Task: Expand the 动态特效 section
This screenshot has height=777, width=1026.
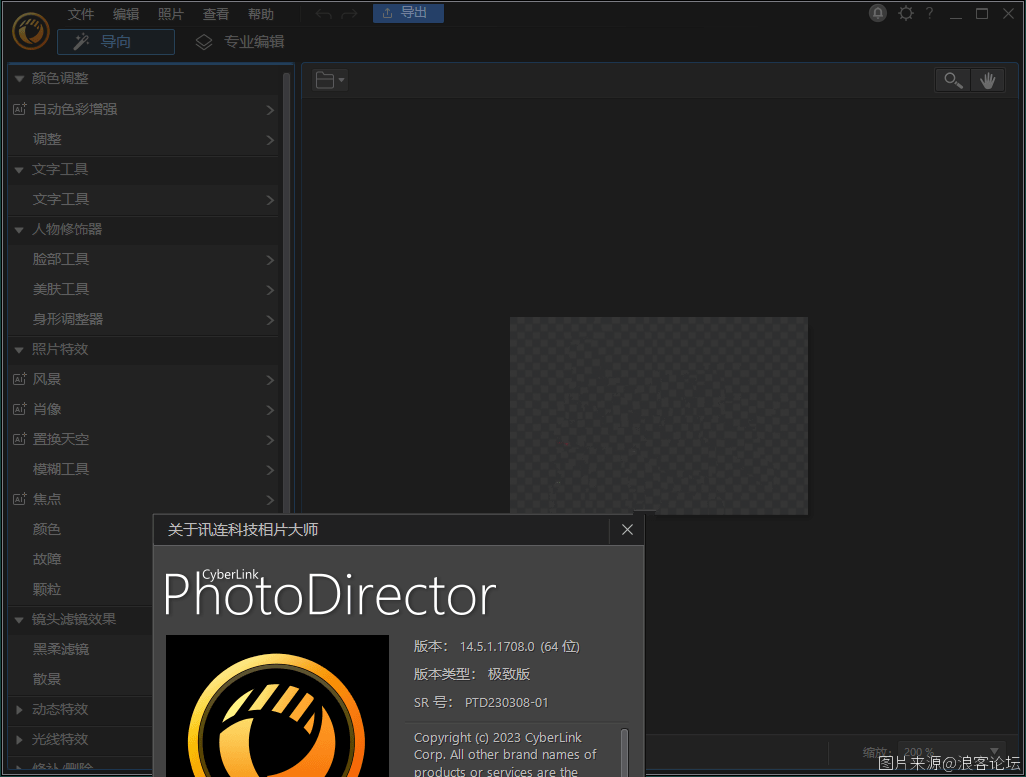Action: (19, 709)
